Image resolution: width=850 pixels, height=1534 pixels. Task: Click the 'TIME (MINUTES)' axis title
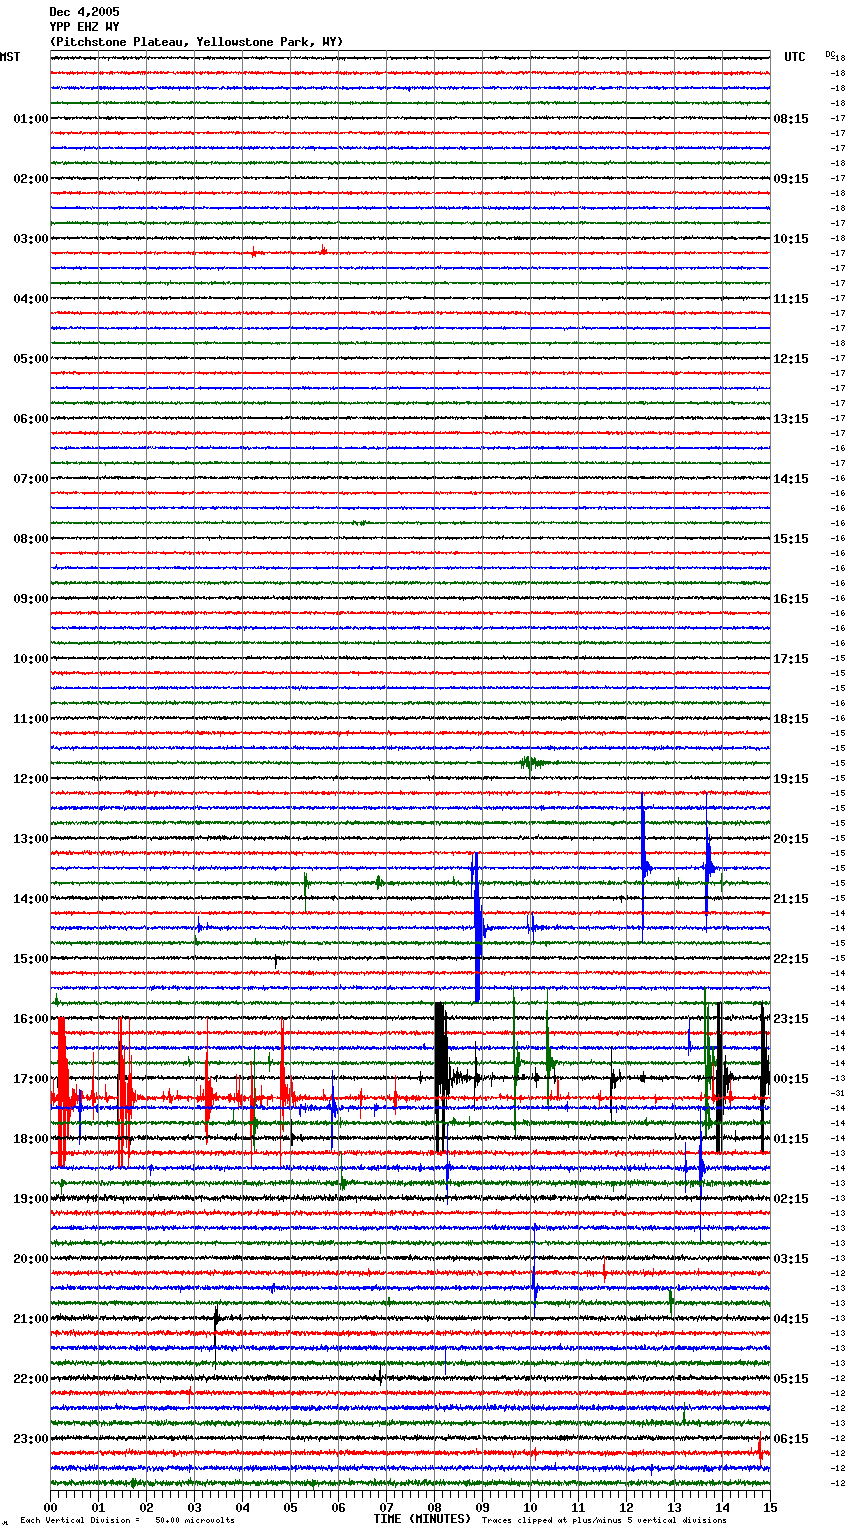click(422, 1519)
